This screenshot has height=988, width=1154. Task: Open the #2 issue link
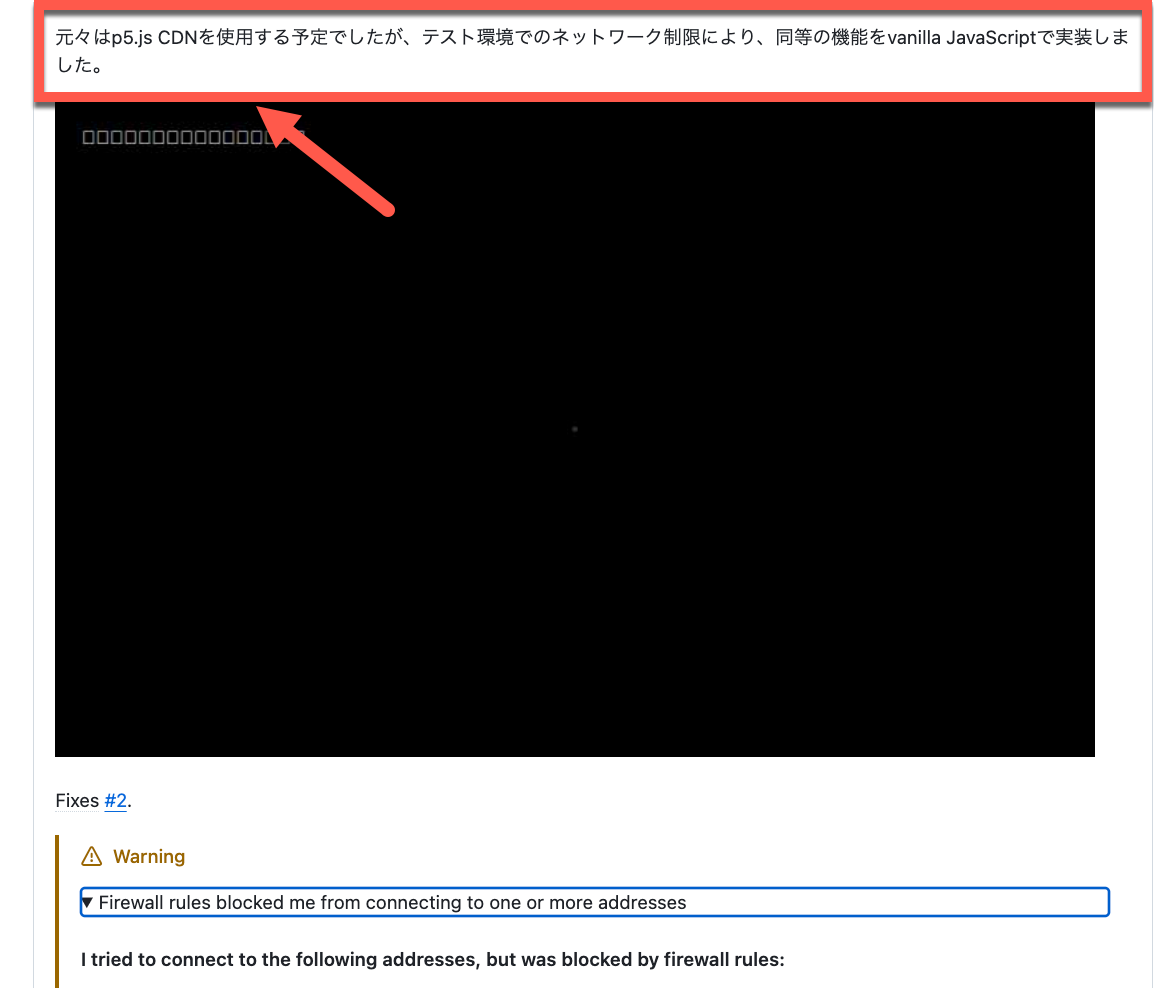coord(116,800)
